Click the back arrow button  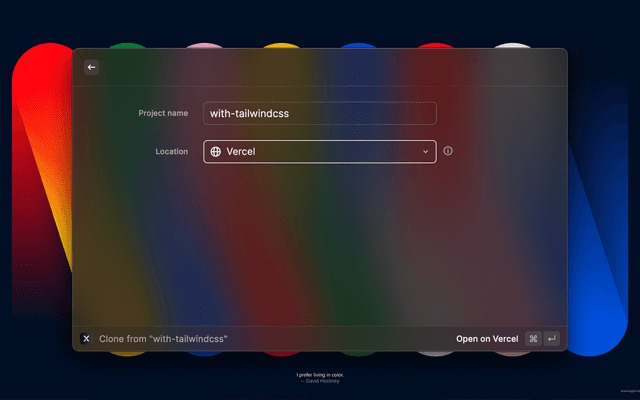(x=91, y=67)
